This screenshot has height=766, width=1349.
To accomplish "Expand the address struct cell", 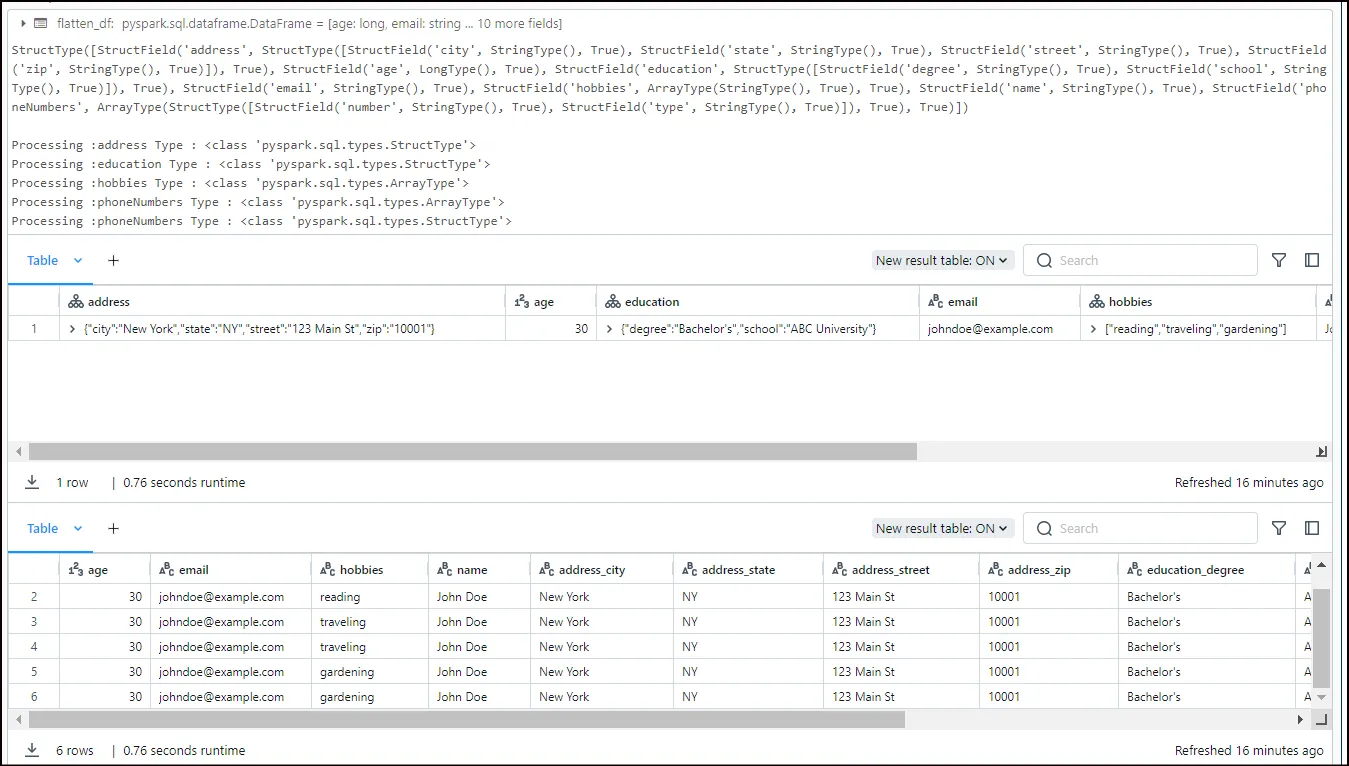I will pyautogui.click(x=73, y=328).
